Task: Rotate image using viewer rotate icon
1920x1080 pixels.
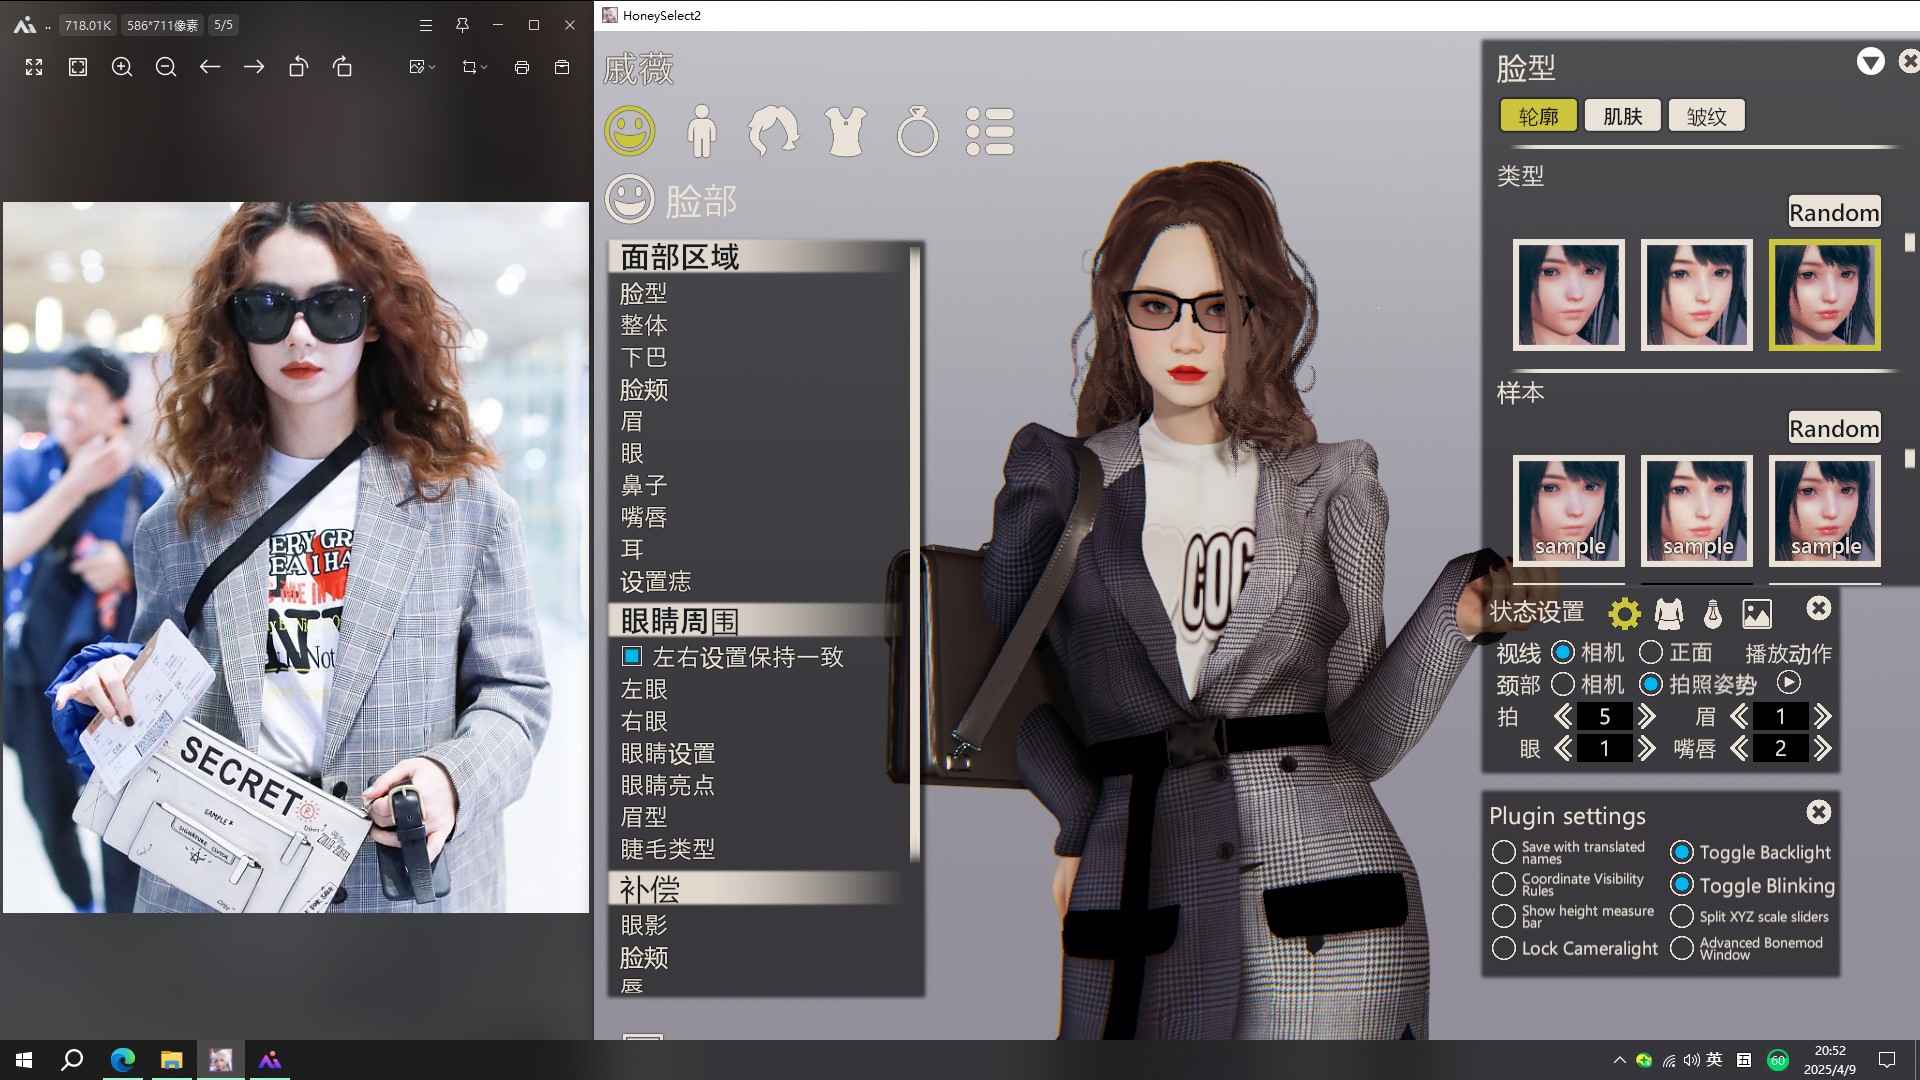Action: point(298,67)
